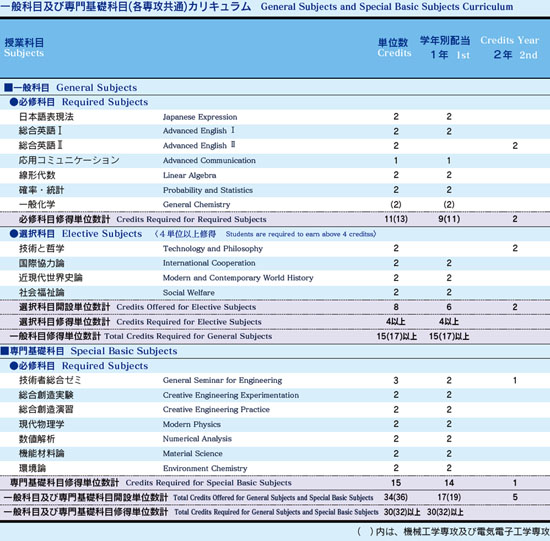Select the '単位数 Credits' column header
The height and width of the screenshot is (541, 550).
point(394,48)
